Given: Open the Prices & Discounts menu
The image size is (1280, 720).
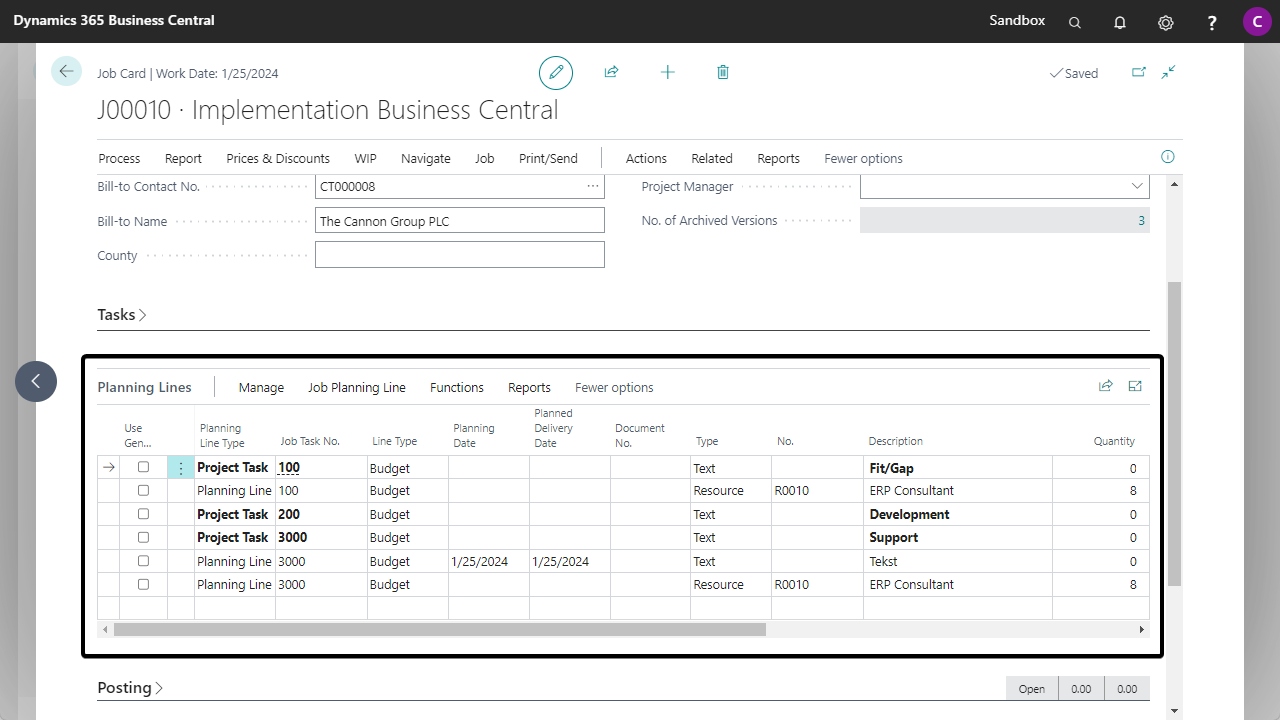Looking at the screenshot, I should (277, 158).
